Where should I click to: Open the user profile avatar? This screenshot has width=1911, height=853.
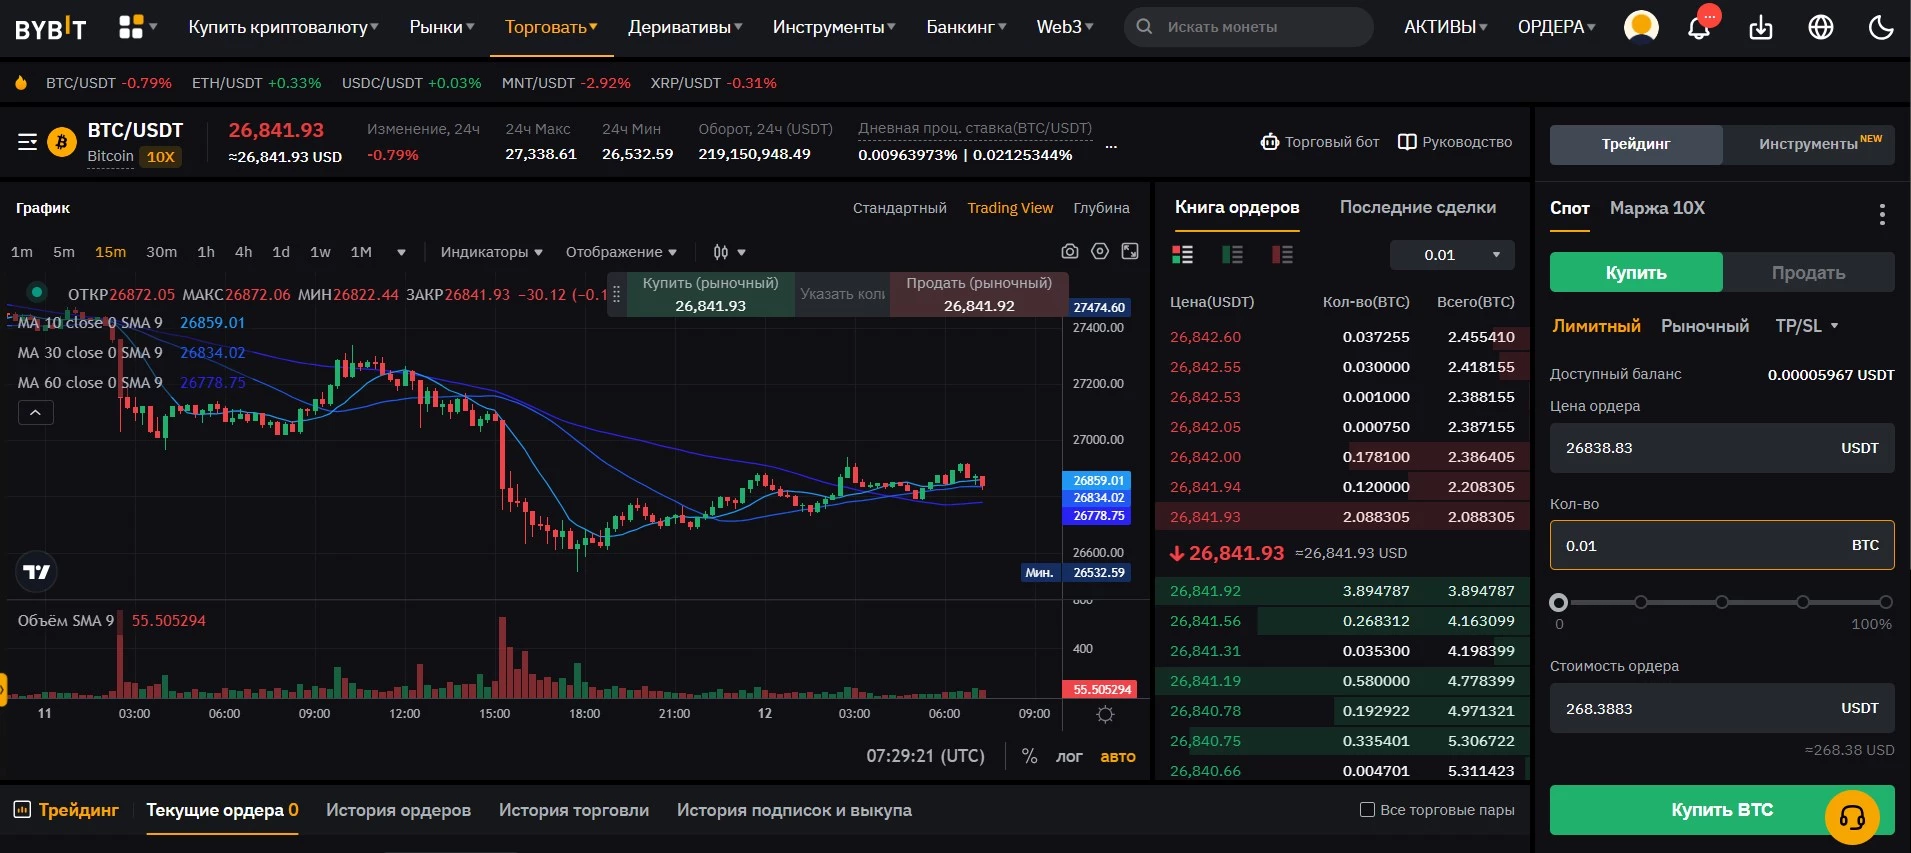tap(1641, 27)
